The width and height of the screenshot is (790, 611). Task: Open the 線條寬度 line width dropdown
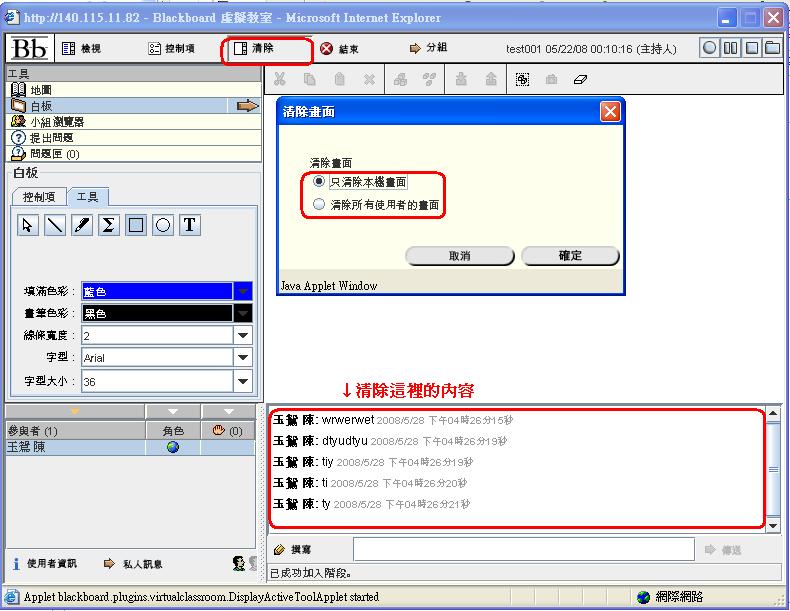coord(243,336)
